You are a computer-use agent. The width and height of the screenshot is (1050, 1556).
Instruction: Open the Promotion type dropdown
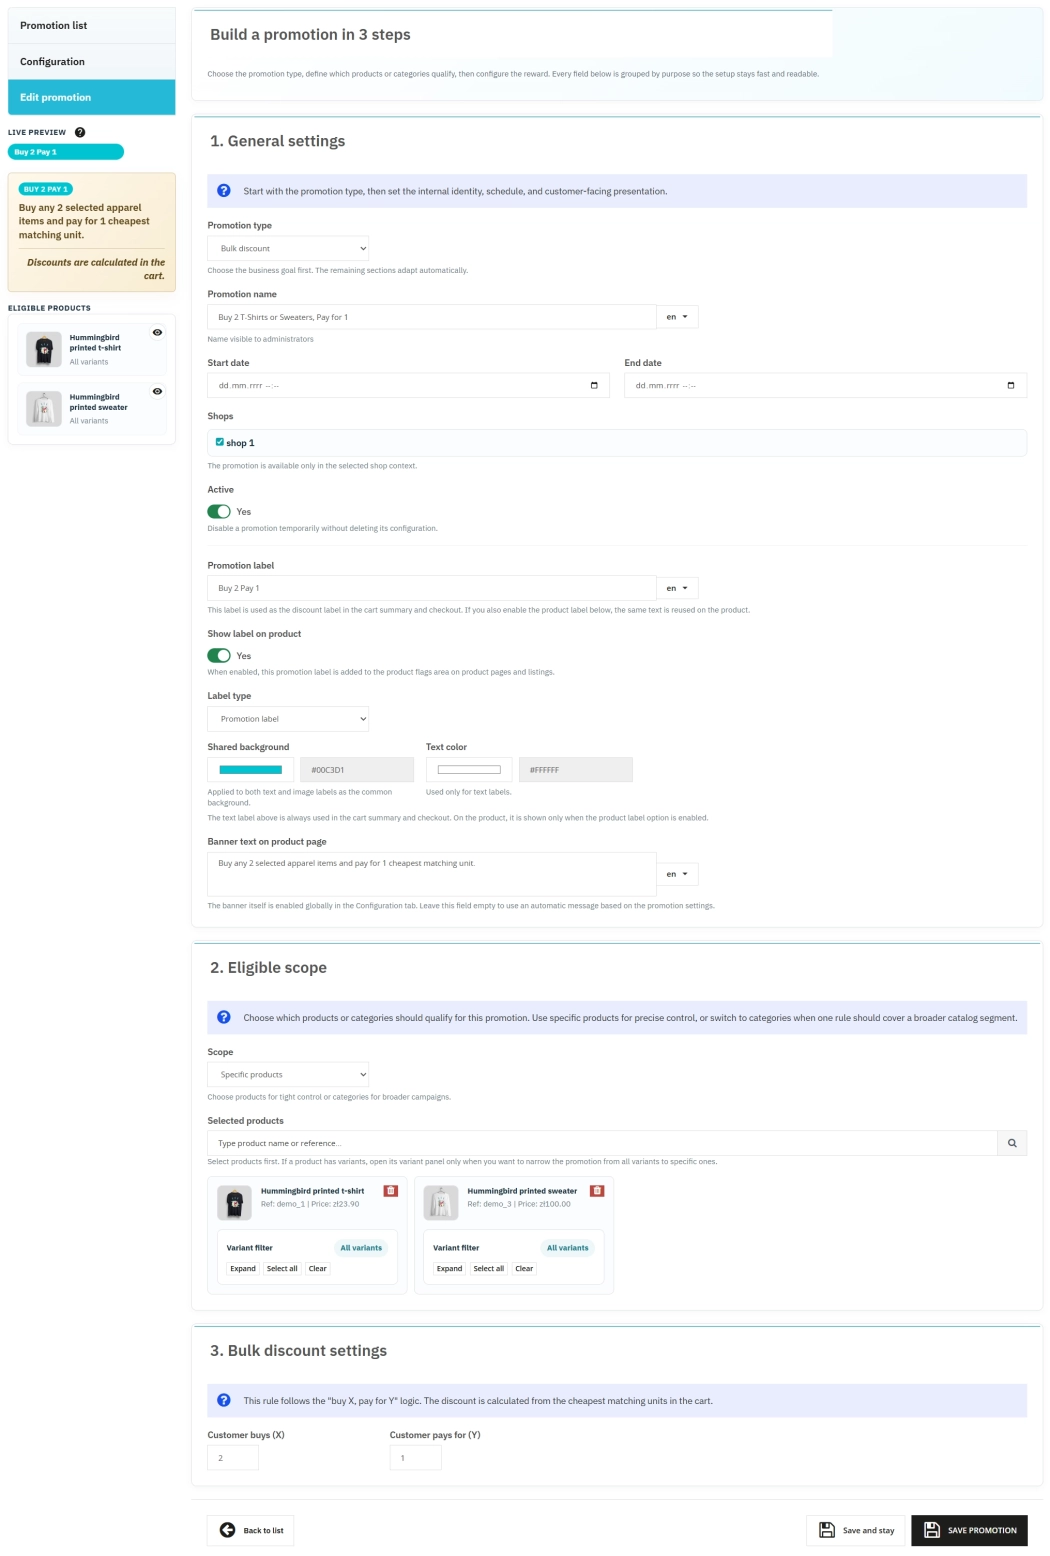(288, 247)
